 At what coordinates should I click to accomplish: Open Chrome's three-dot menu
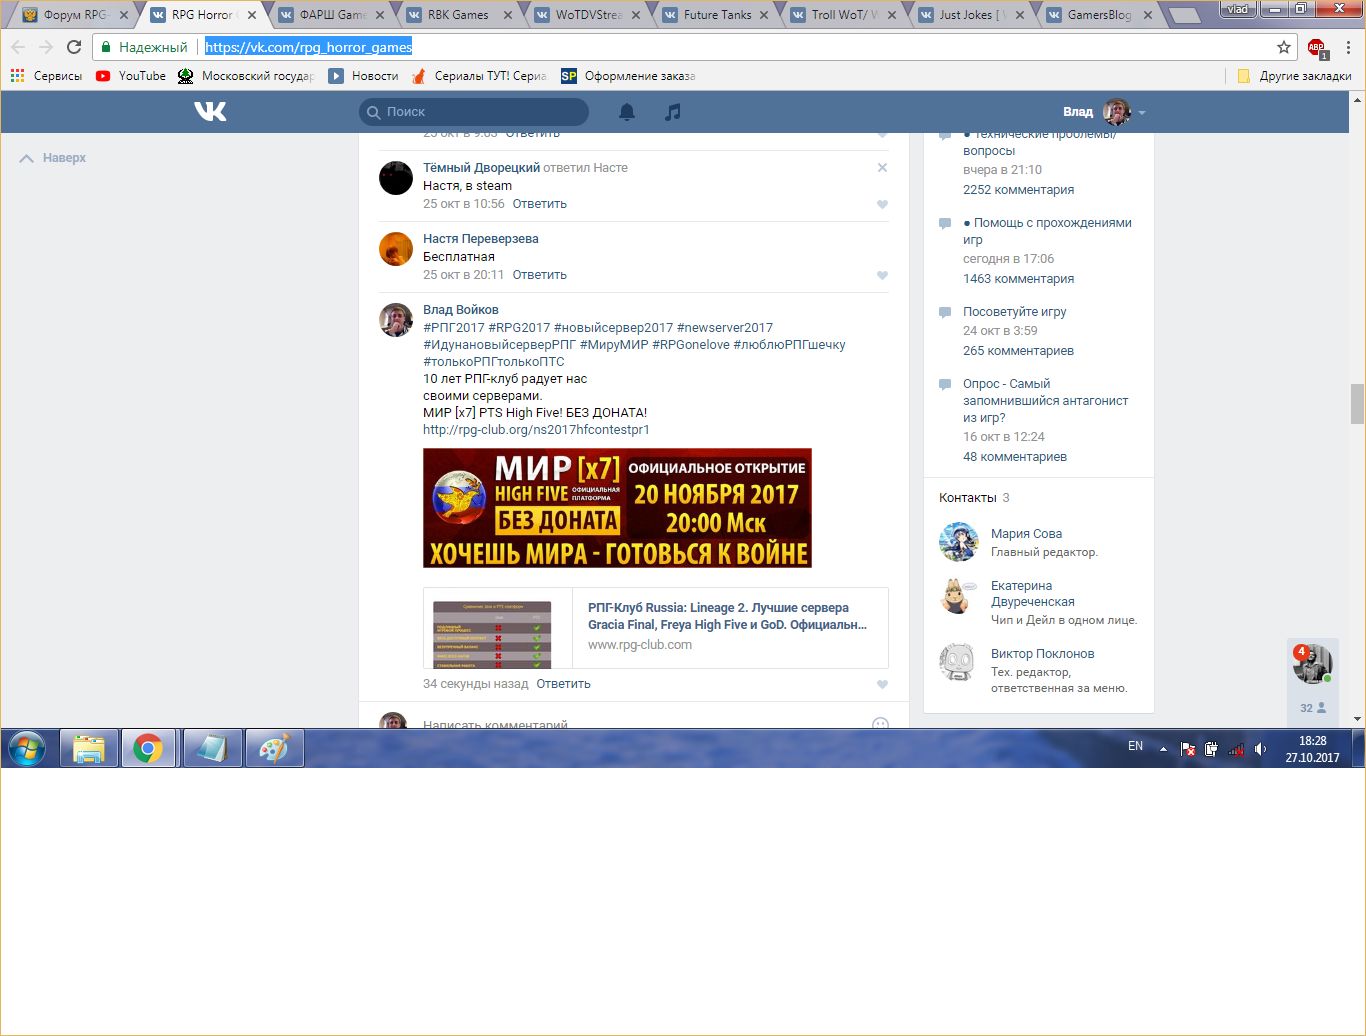[x=1348, y=47]
